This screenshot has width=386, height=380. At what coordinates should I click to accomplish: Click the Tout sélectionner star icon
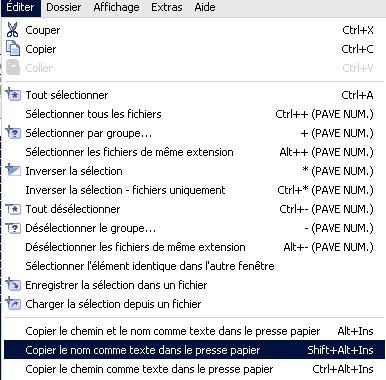coord(13,95)
